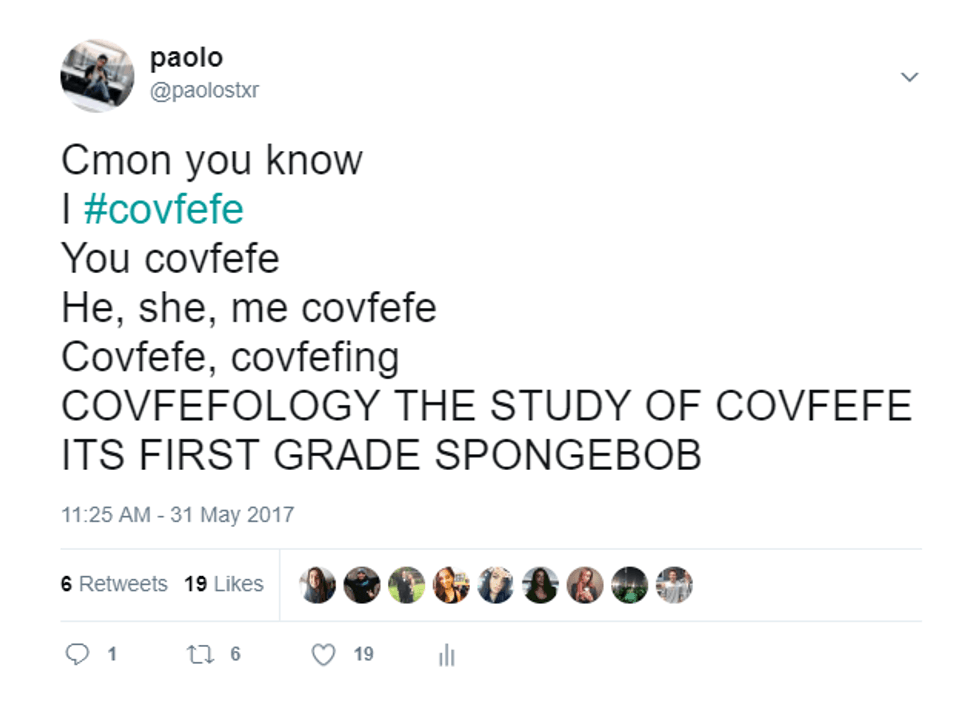The height and width of the screenshot is (711, 980).
Task: Open paolo's profile picture
Action: tap(96, 76)
